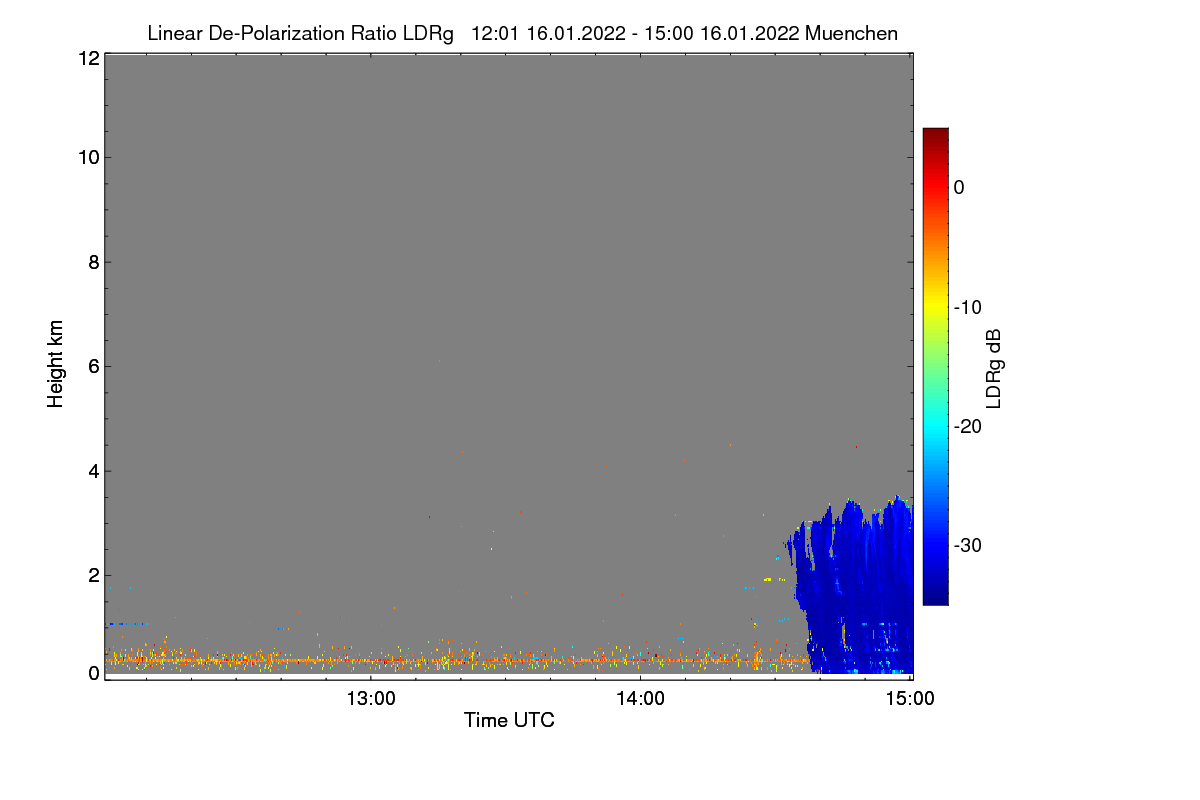
Task: Click the height tick label 2
Action: point(92,575)
